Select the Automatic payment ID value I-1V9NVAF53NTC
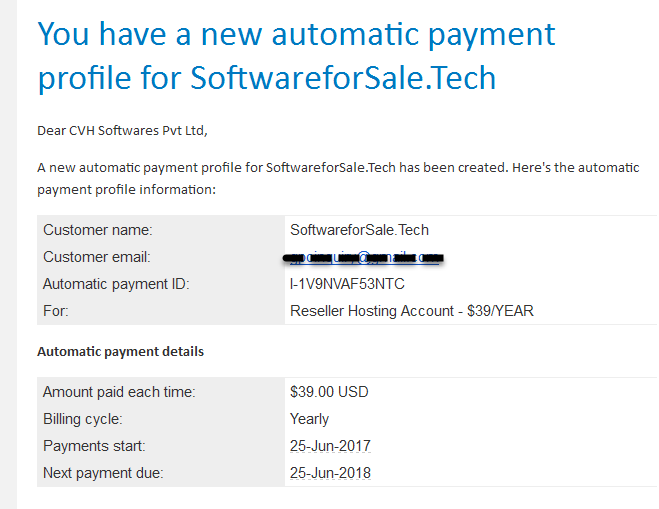This screenshot has width=659, height=509. pos(347,284)
